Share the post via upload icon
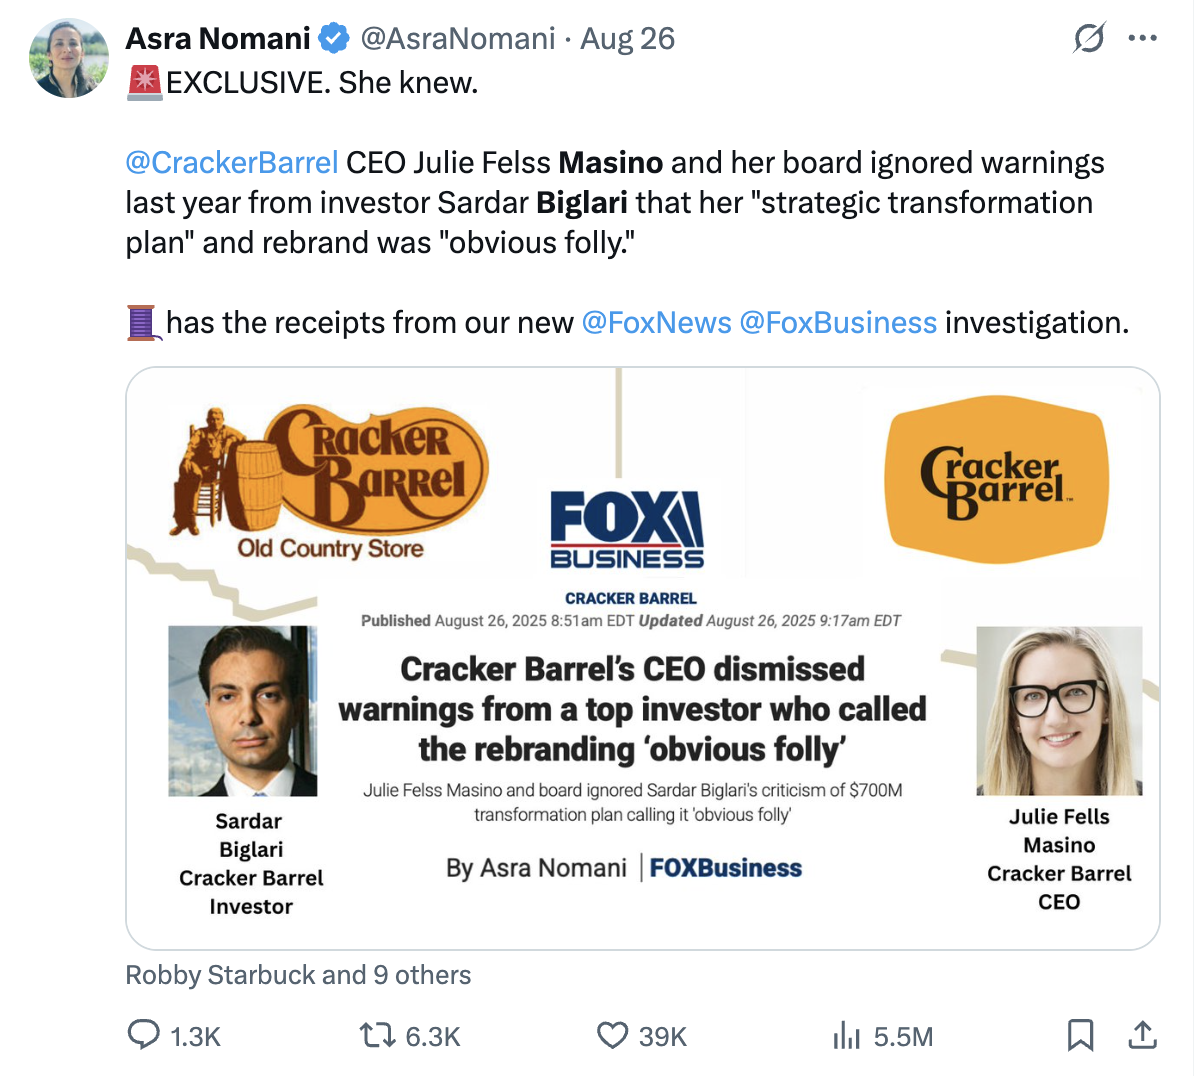1194x1076 pixels. click(1142, 1035)
